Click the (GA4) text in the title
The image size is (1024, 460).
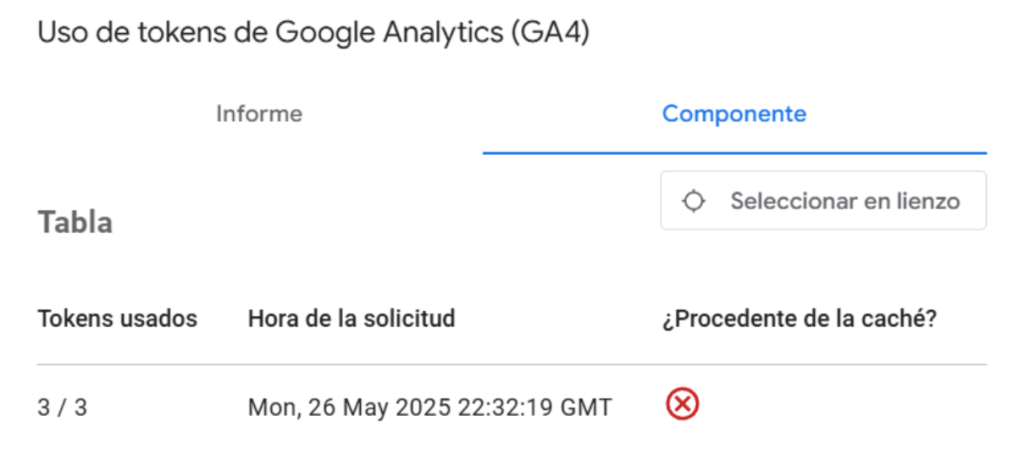(x=549, y=32)
